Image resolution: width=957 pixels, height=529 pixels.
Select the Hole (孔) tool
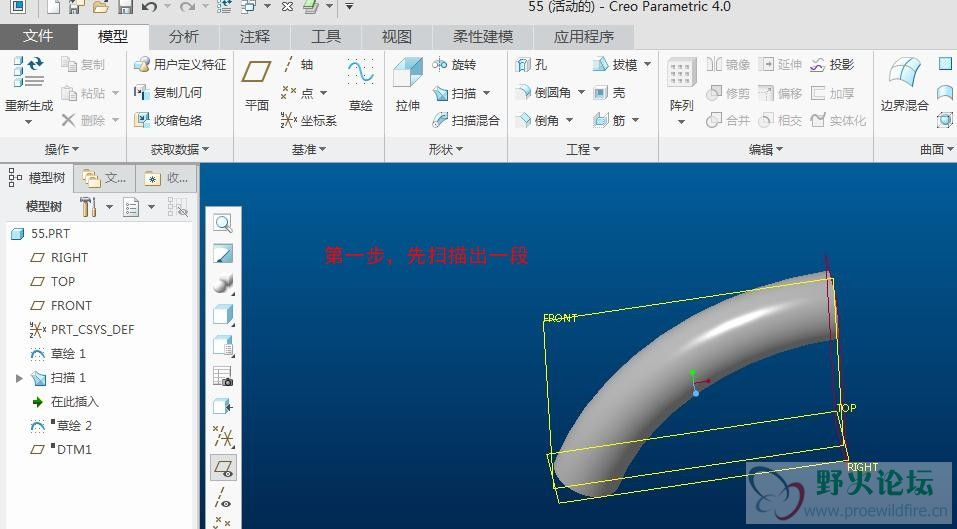click(x=531, y=65)
